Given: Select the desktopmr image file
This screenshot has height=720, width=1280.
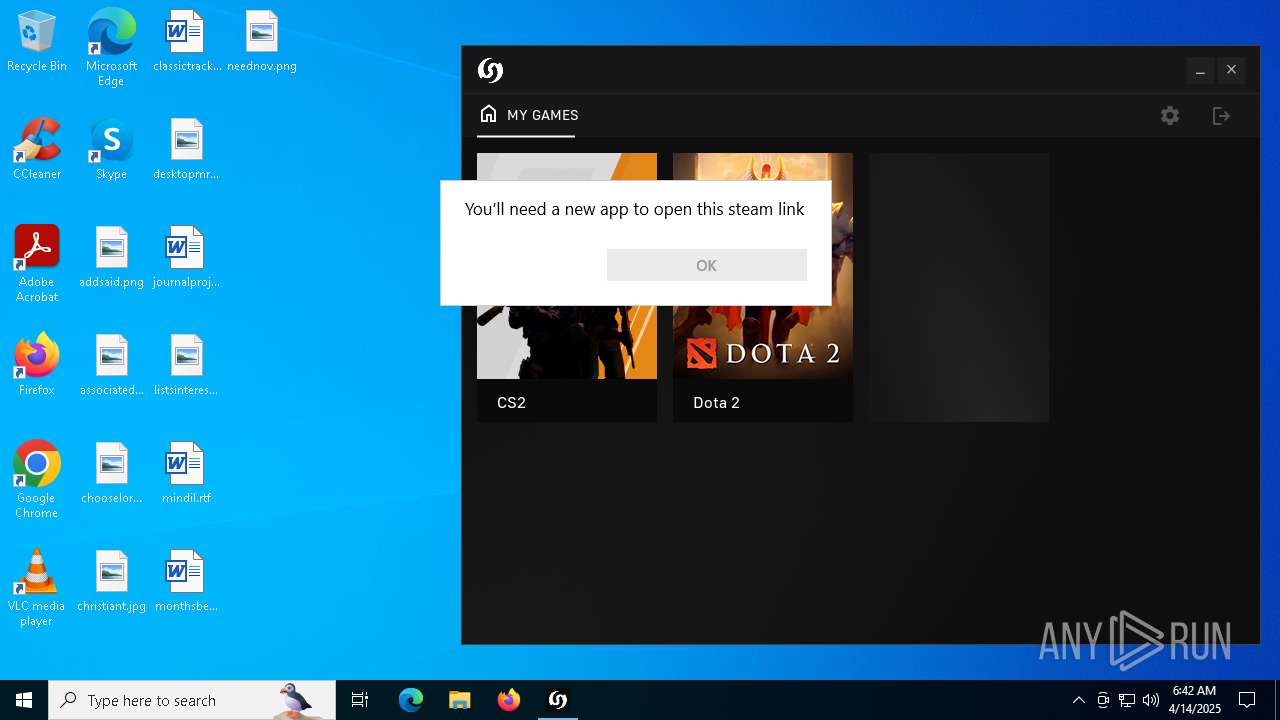Looking at the screenshot, I should click(186, 150).
